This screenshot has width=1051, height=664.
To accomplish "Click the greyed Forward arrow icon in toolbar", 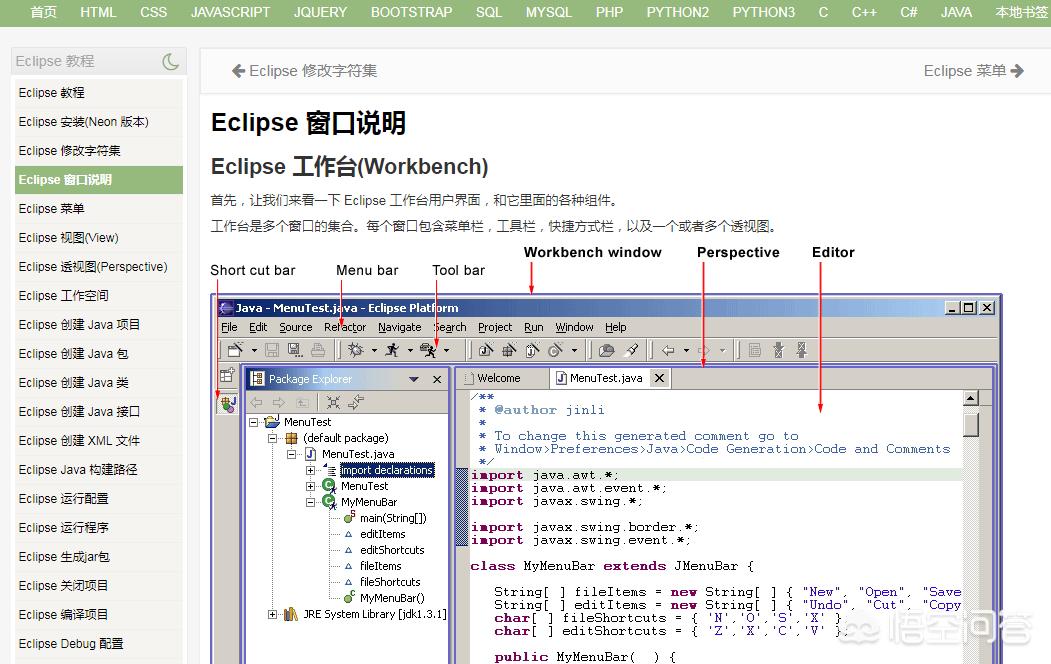I will click(704, 350).
